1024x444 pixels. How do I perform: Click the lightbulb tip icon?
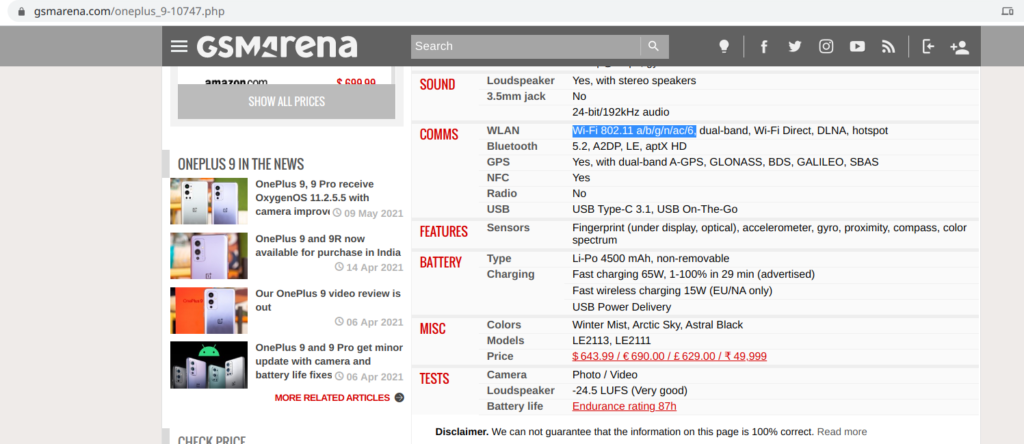(x=724, y=46)
